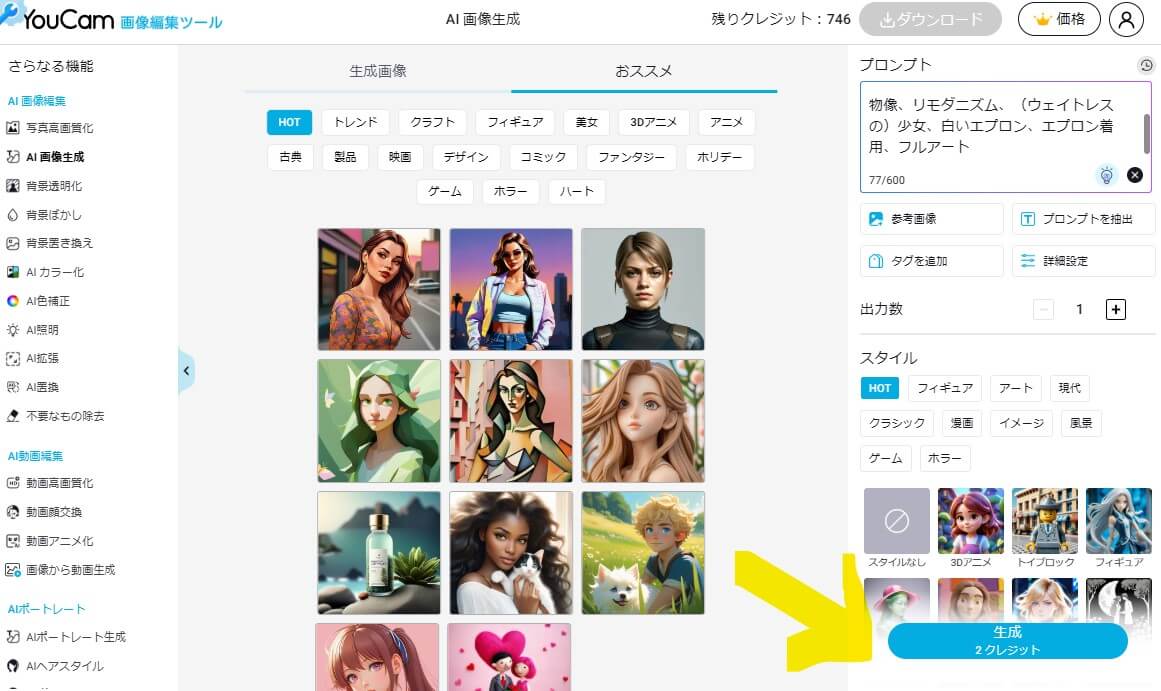1161x691 pixels.
Task: Open 背景ぼかし in sidebar
Action: click(44, 215)
